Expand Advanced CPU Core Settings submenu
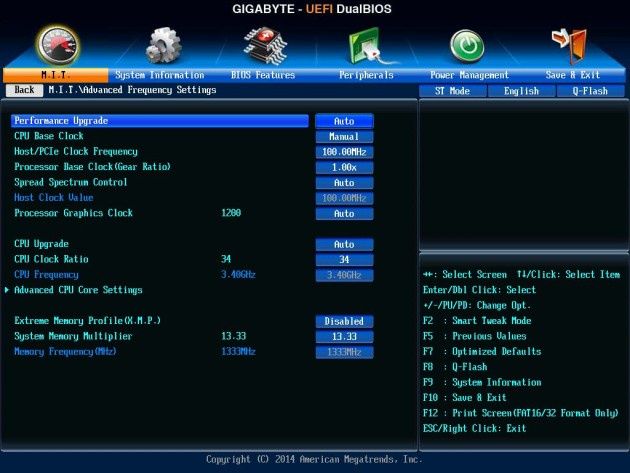 pyautogui.click(x=78, y=290)
